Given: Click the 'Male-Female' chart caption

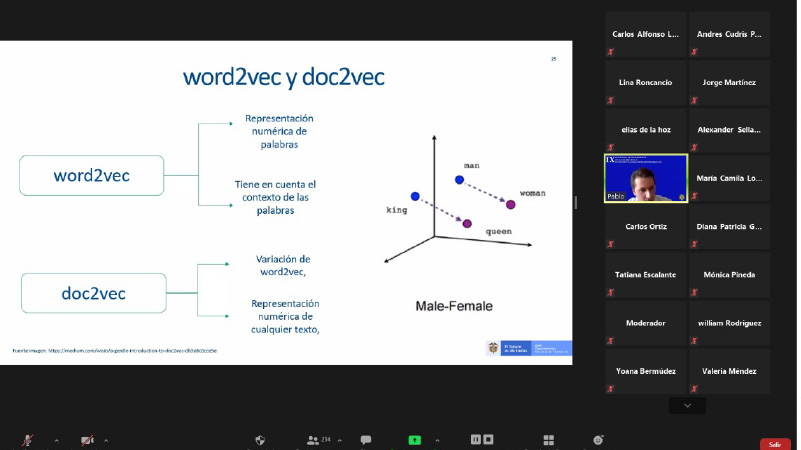Looking at the screenshot, I should pyautogui.click(x=454, y=306).
